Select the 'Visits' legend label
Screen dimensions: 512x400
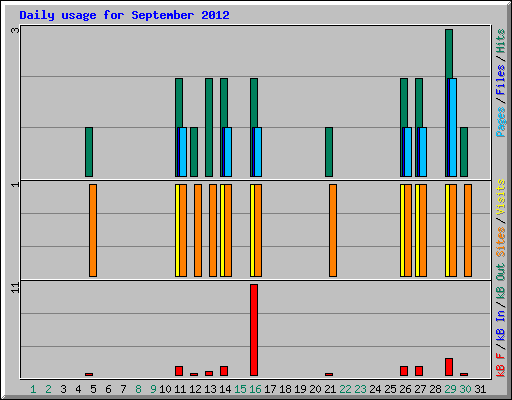coord(501,197)
